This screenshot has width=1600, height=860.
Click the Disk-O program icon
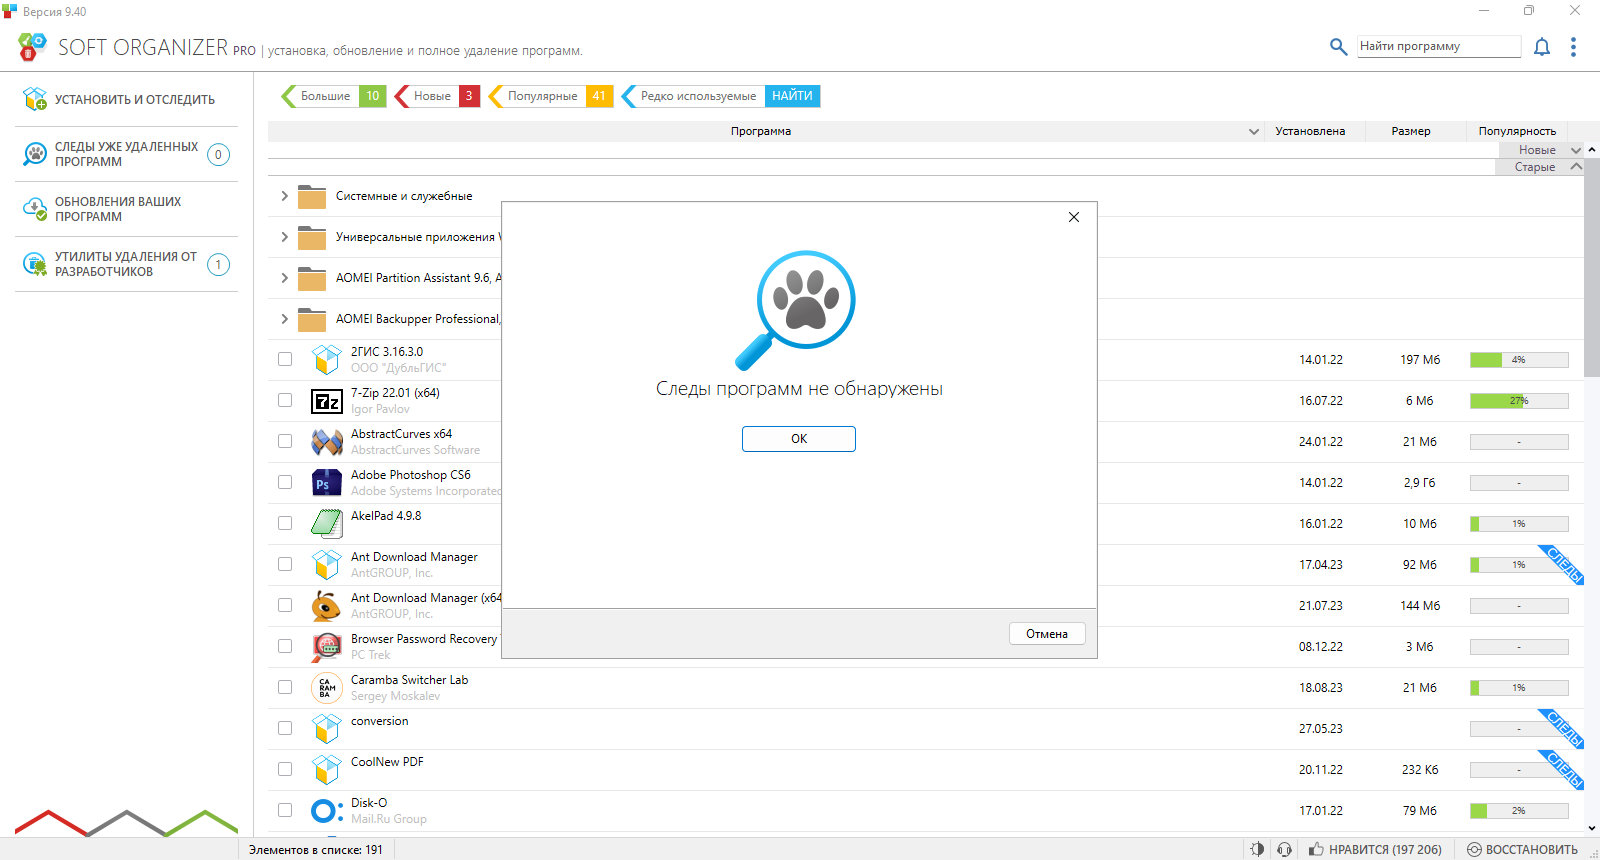pos(327,811)
